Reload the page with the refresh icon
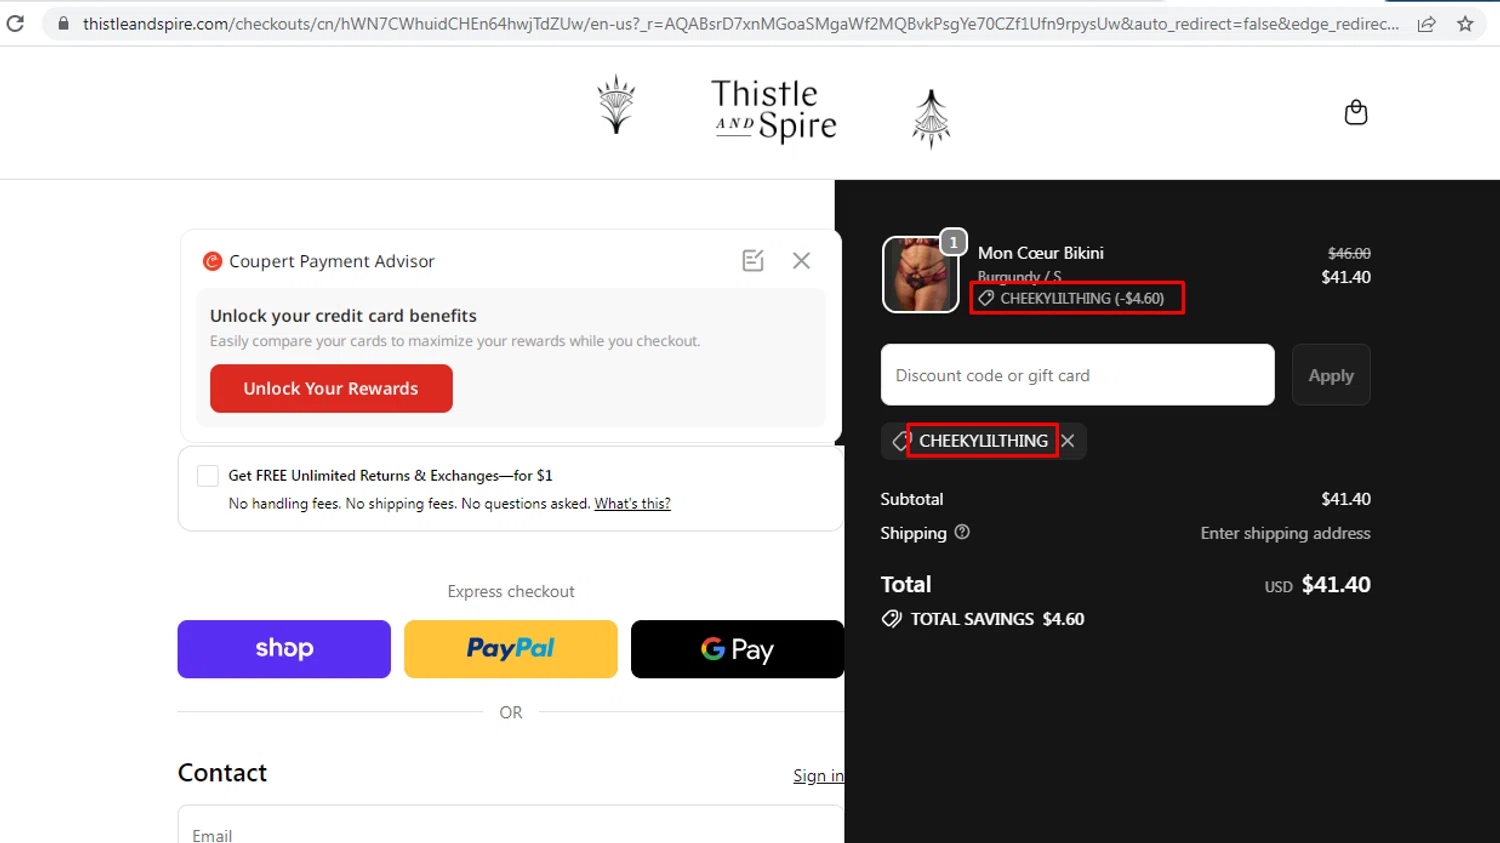 pos(15,23)
